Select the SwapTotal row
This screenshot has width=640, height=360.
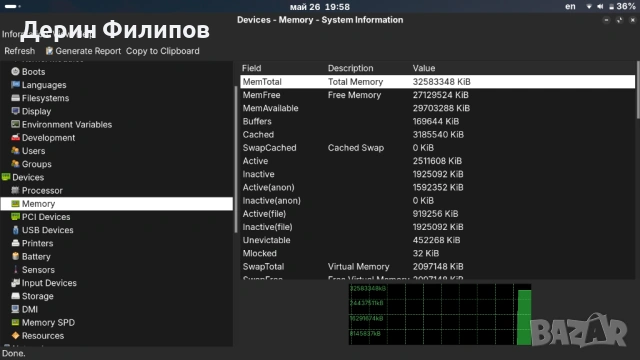(x=438, y=267)
